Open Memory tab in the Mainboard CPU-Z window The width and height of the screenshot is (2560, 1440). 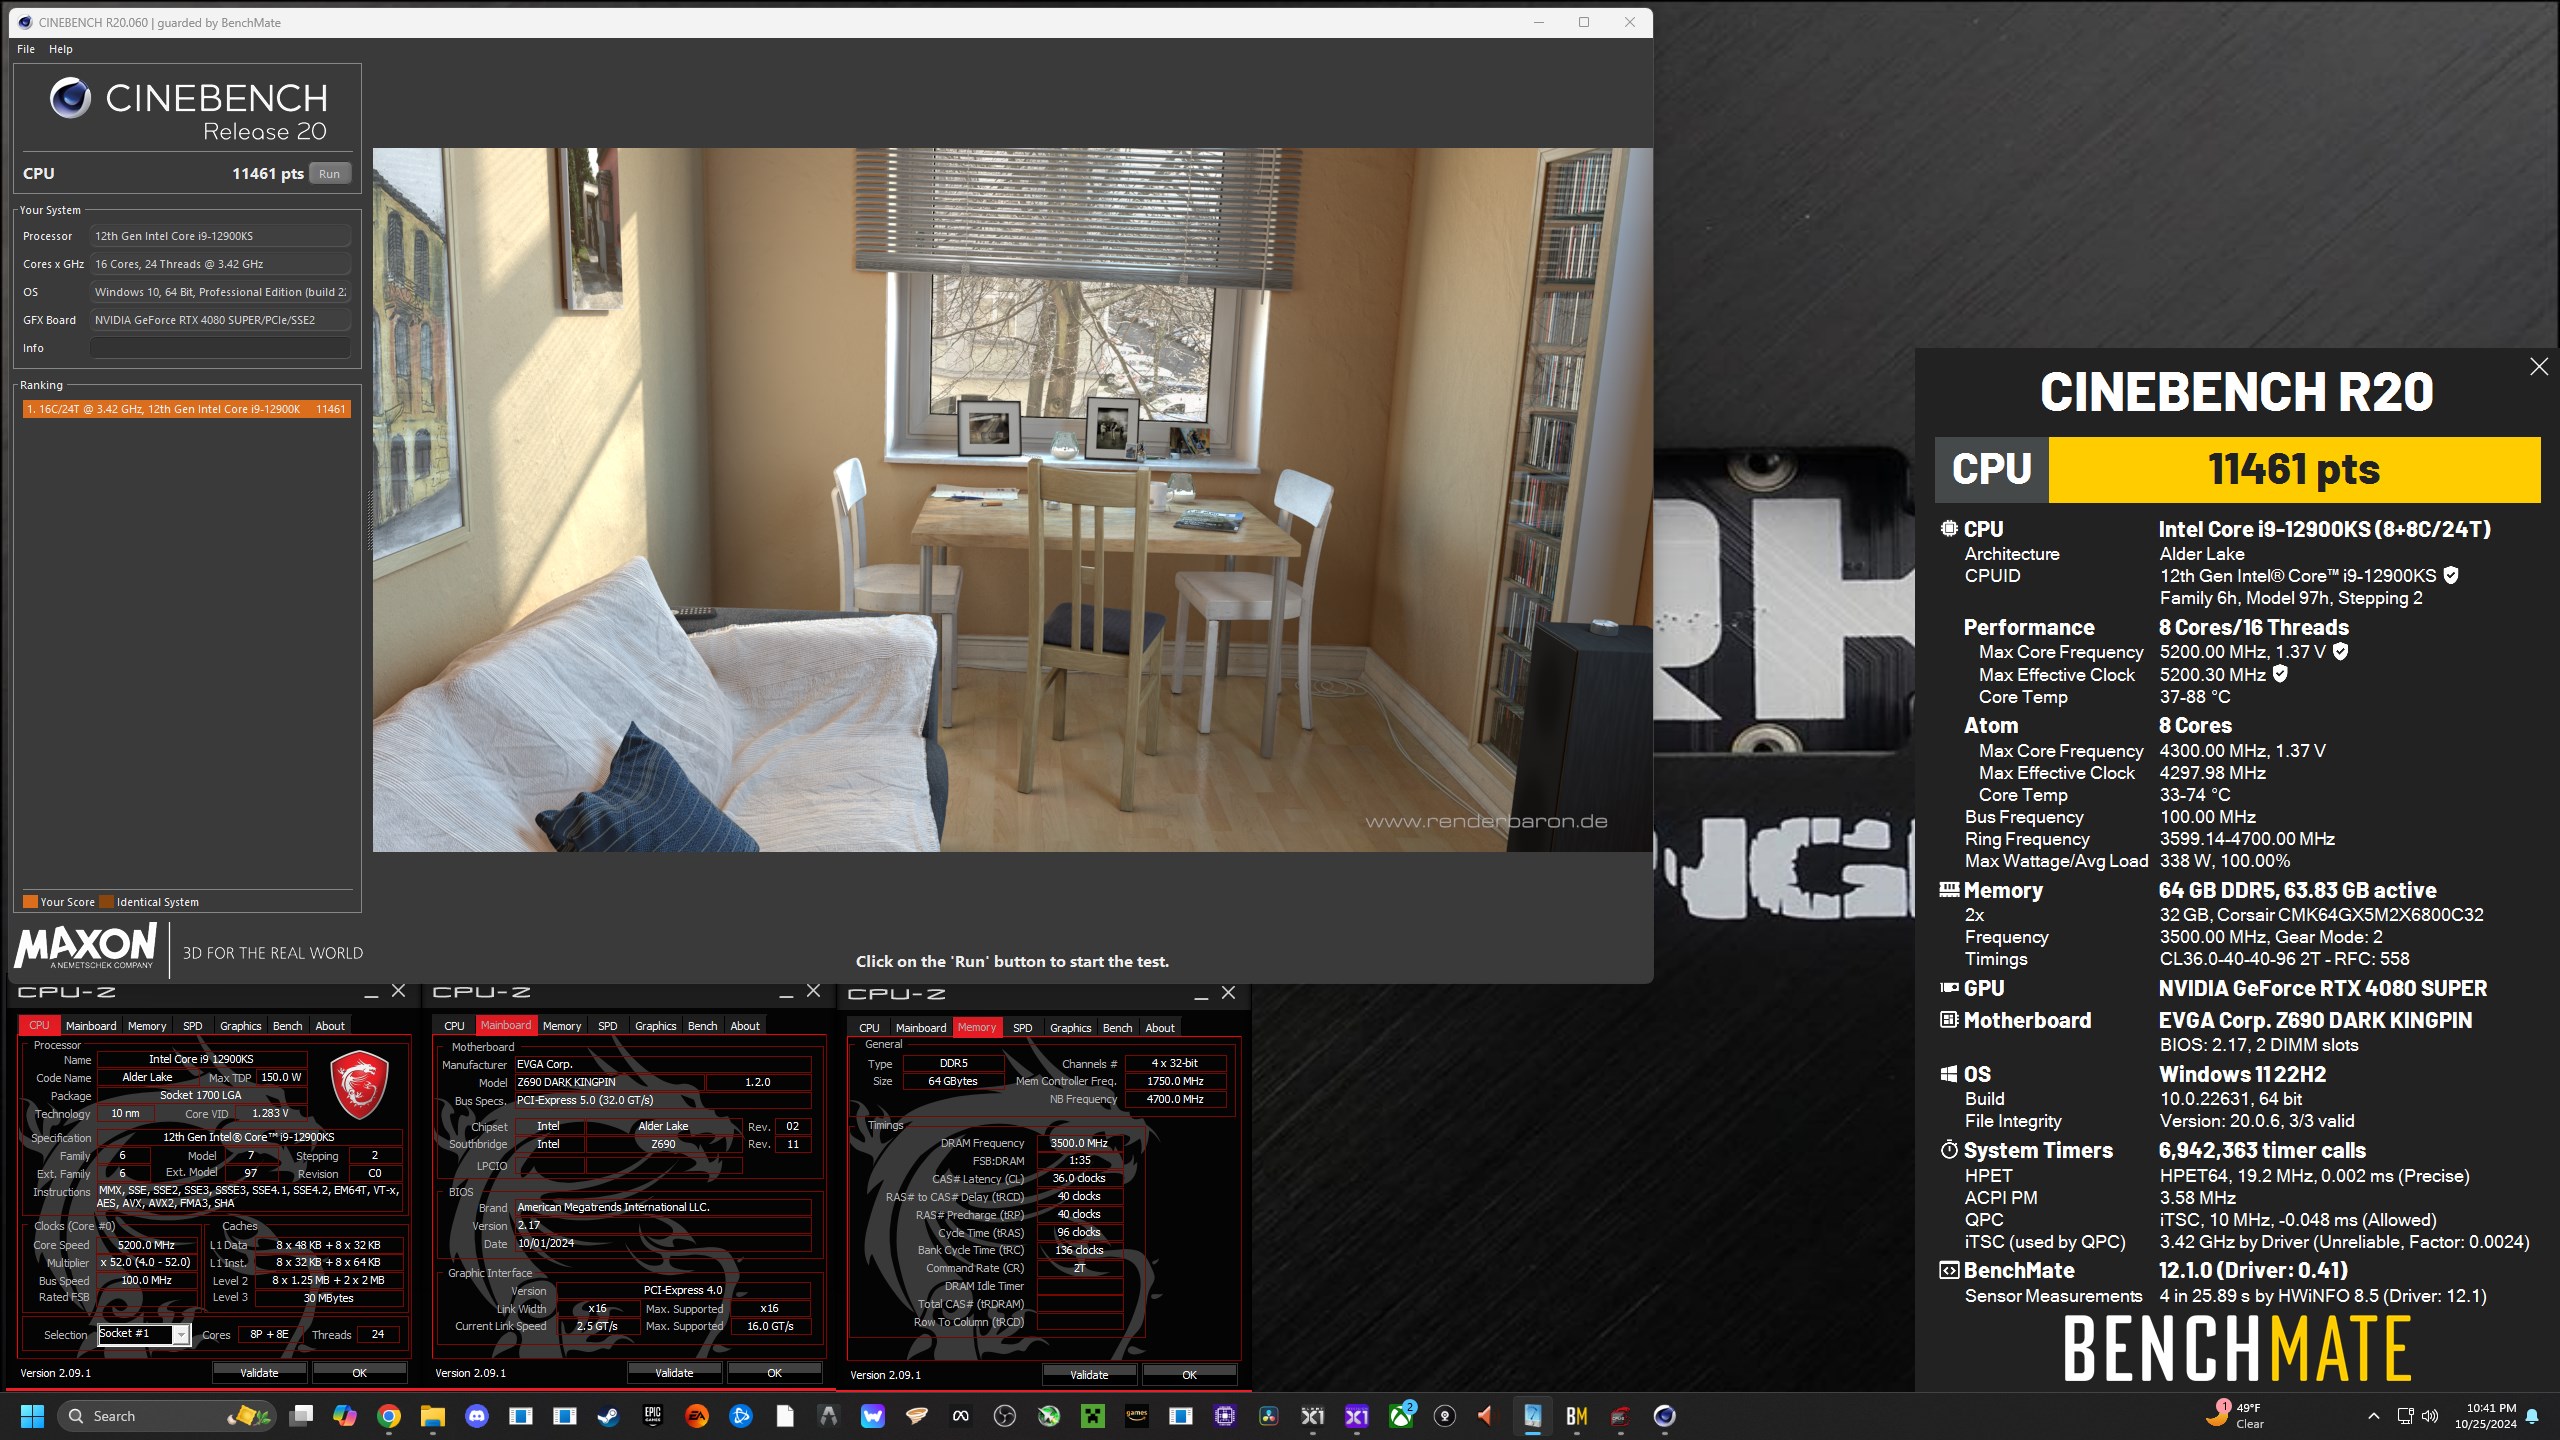point(562,1026)
